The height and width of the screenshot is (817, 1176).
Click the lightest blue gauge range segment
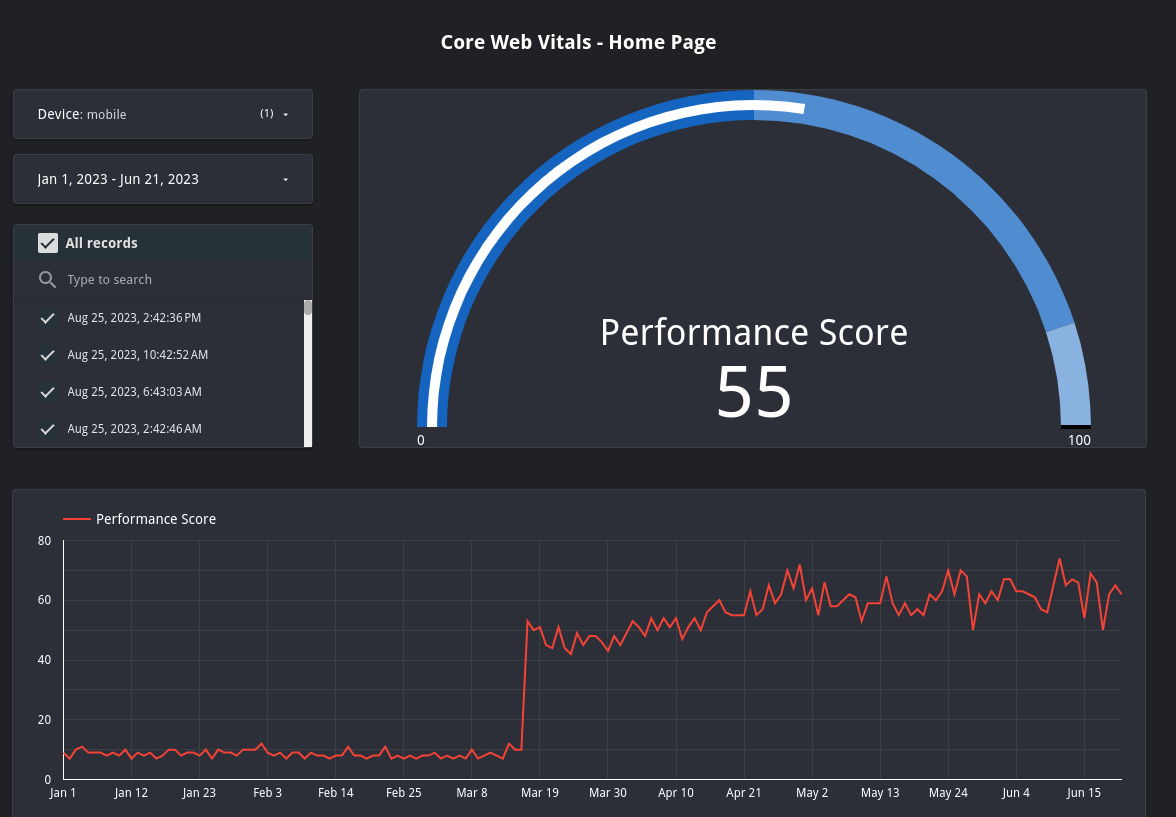tap(1072, 377)
